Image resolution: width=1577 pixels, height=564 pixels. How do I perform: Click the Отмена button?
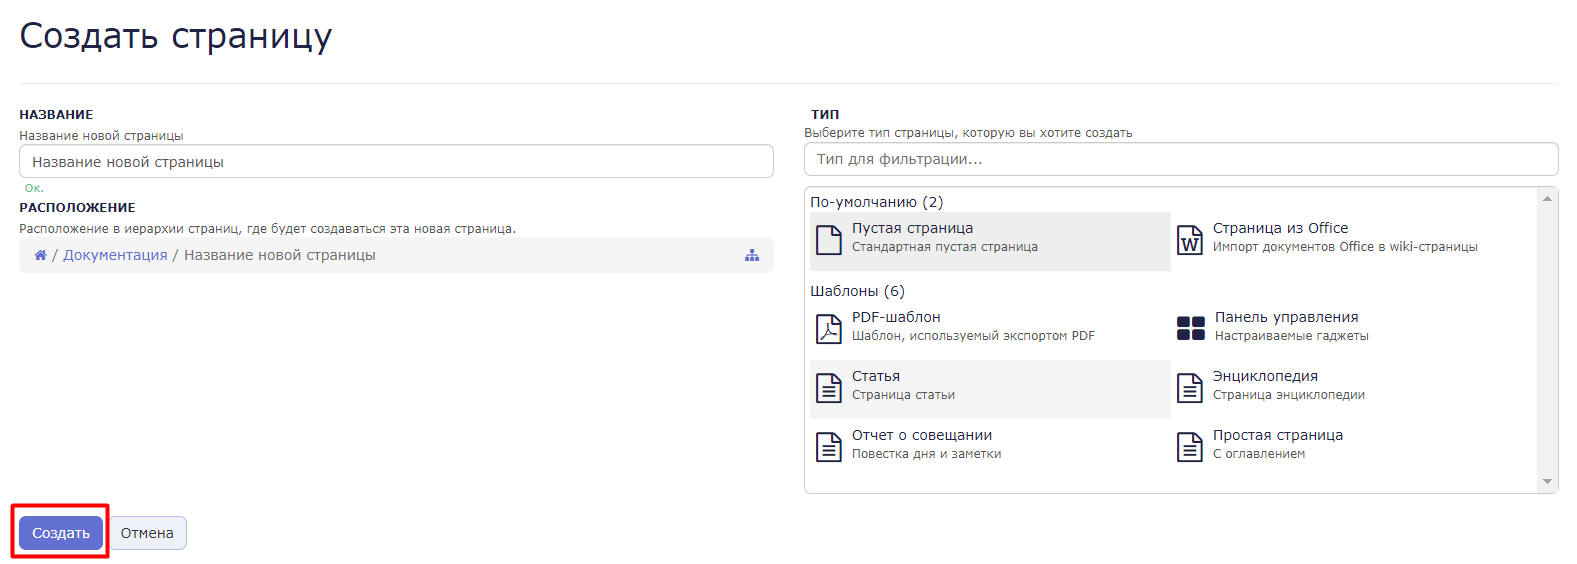147,533
